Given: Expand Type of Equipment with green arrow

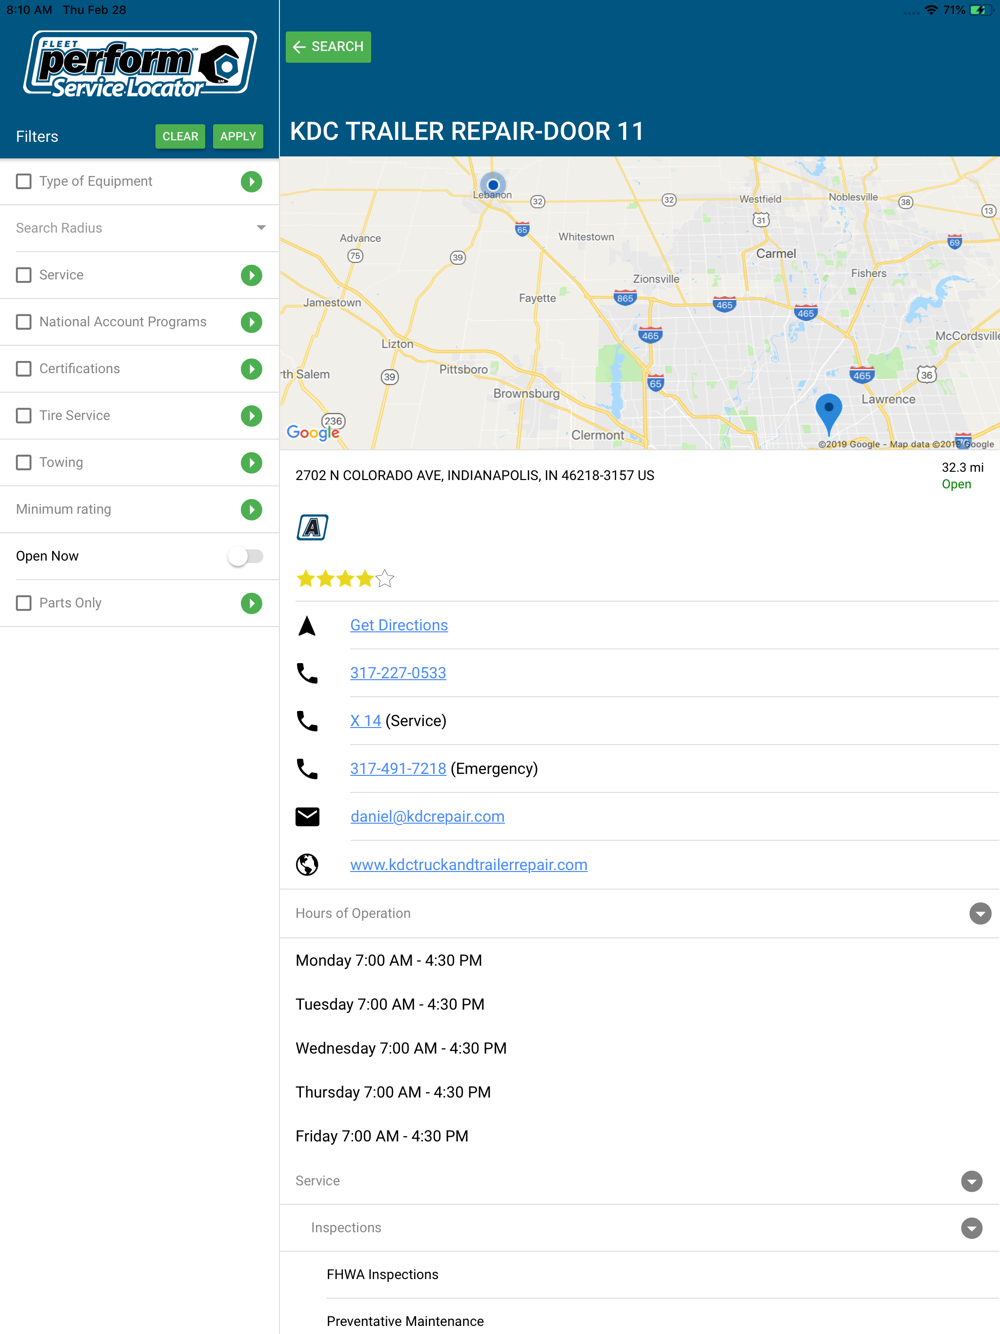Looking at the screenshot, I should [252, 182].
